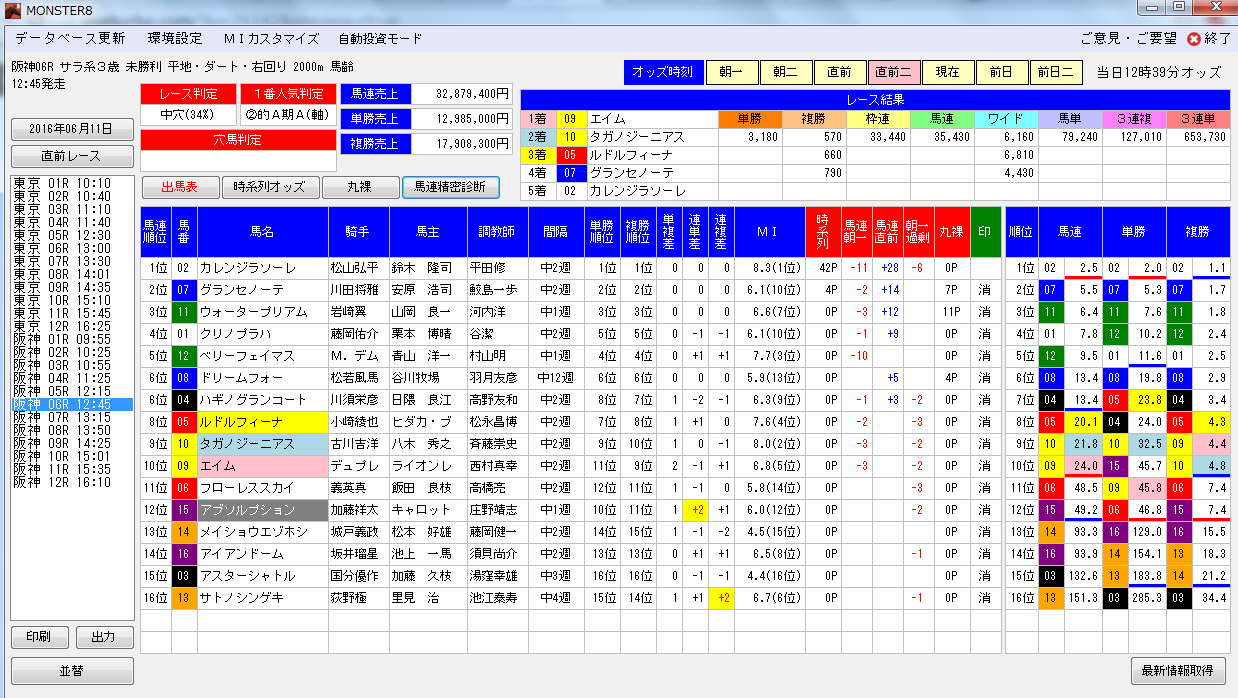Open the データベース更新 menu
This screenshot has height=698, width=1238.
pyautogui.click(x=70, y=39)
